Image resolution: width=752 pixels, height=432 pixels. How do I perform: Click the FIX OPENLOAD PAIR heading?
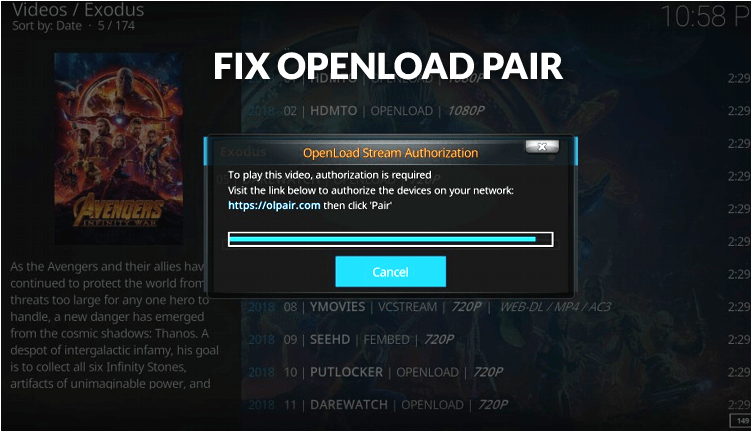pyautogui.click(x=388, y=66)
